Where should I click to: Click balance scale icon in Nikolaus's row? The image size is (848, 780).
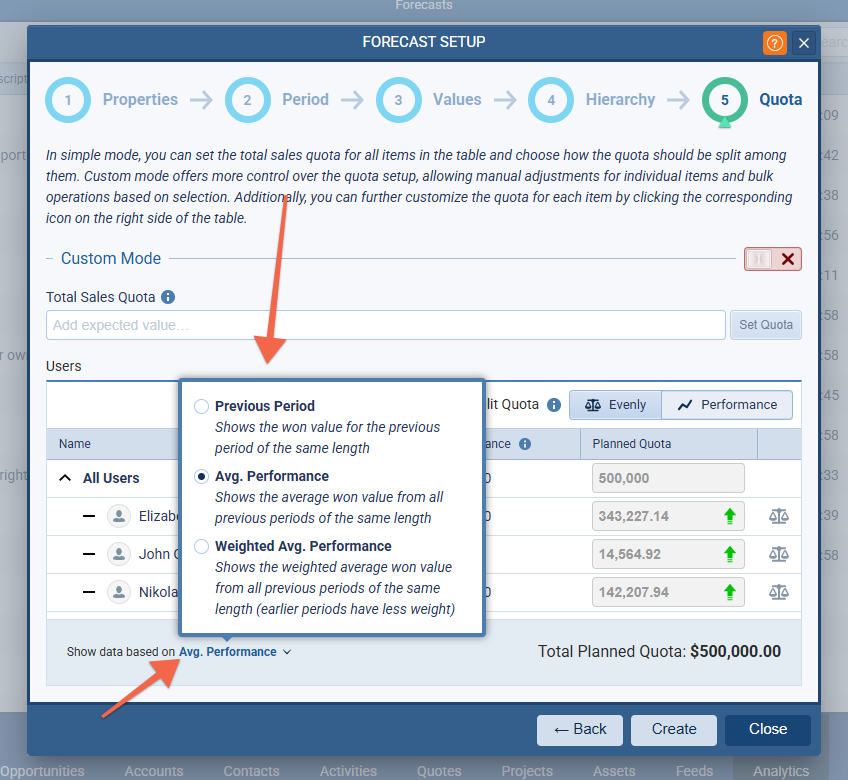(x=779, y=592)
